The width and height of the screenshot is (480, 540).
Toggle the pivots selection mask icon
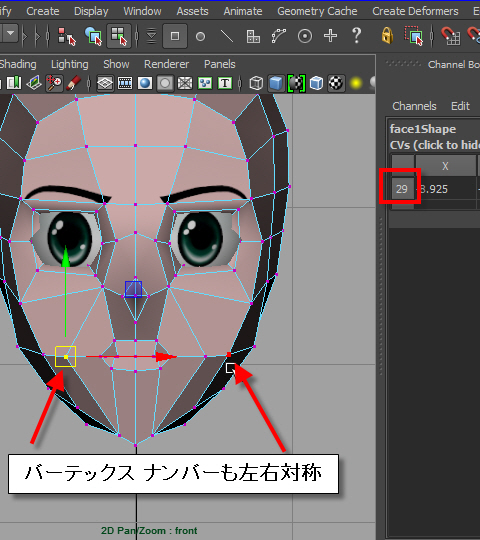[305, 36]
